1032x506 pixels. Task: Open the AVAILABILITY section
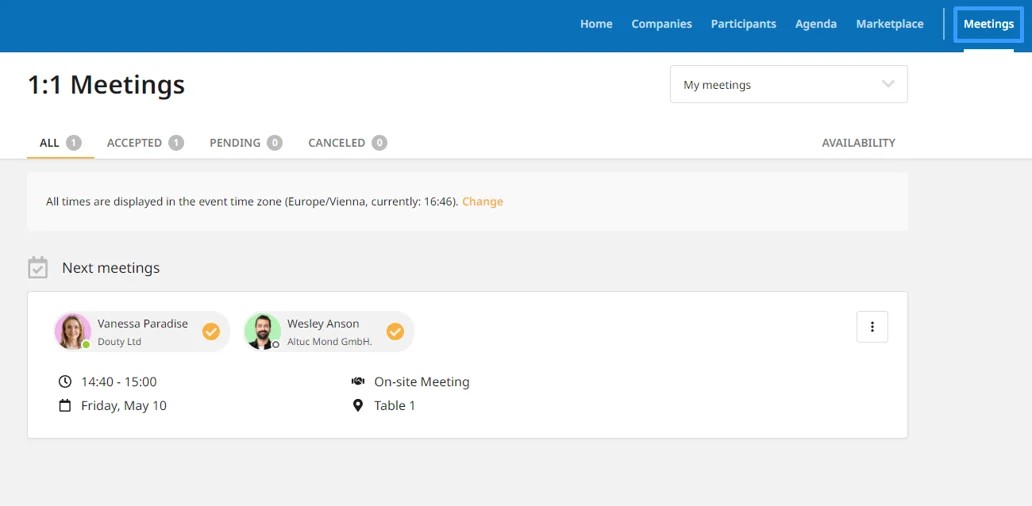click(858, 143)
